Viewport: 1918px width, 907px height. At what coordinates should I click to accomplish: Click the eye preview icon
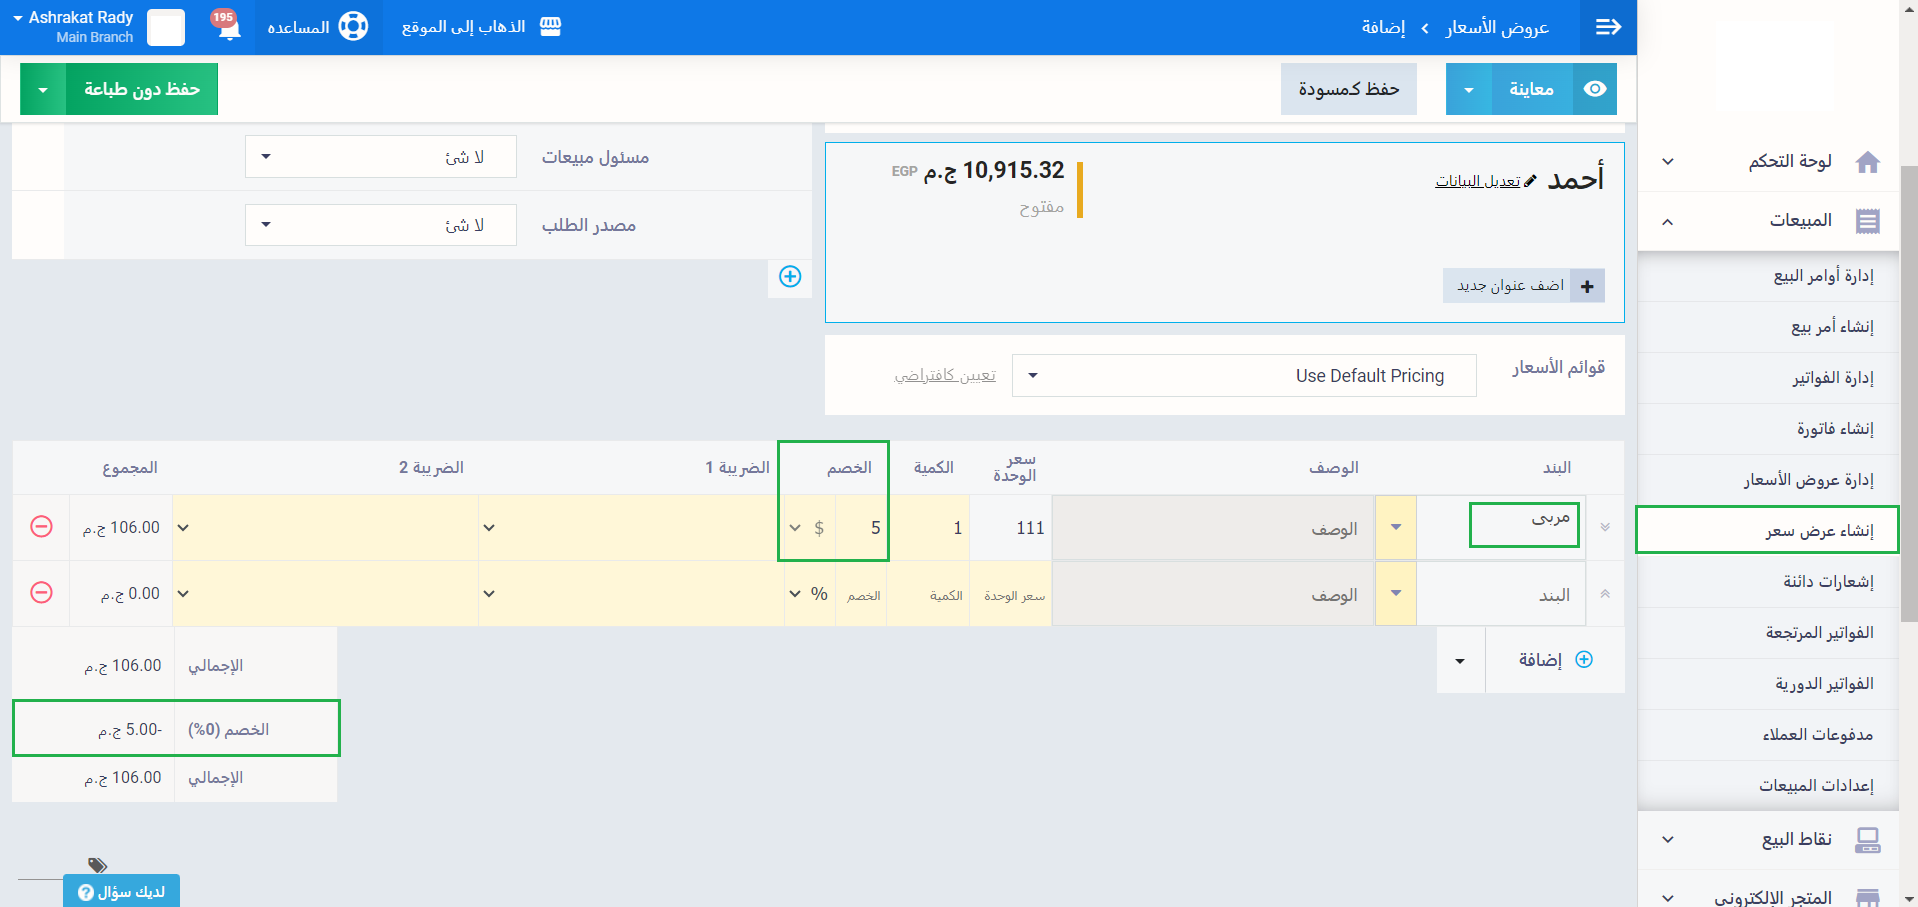tap(1595, 89)
